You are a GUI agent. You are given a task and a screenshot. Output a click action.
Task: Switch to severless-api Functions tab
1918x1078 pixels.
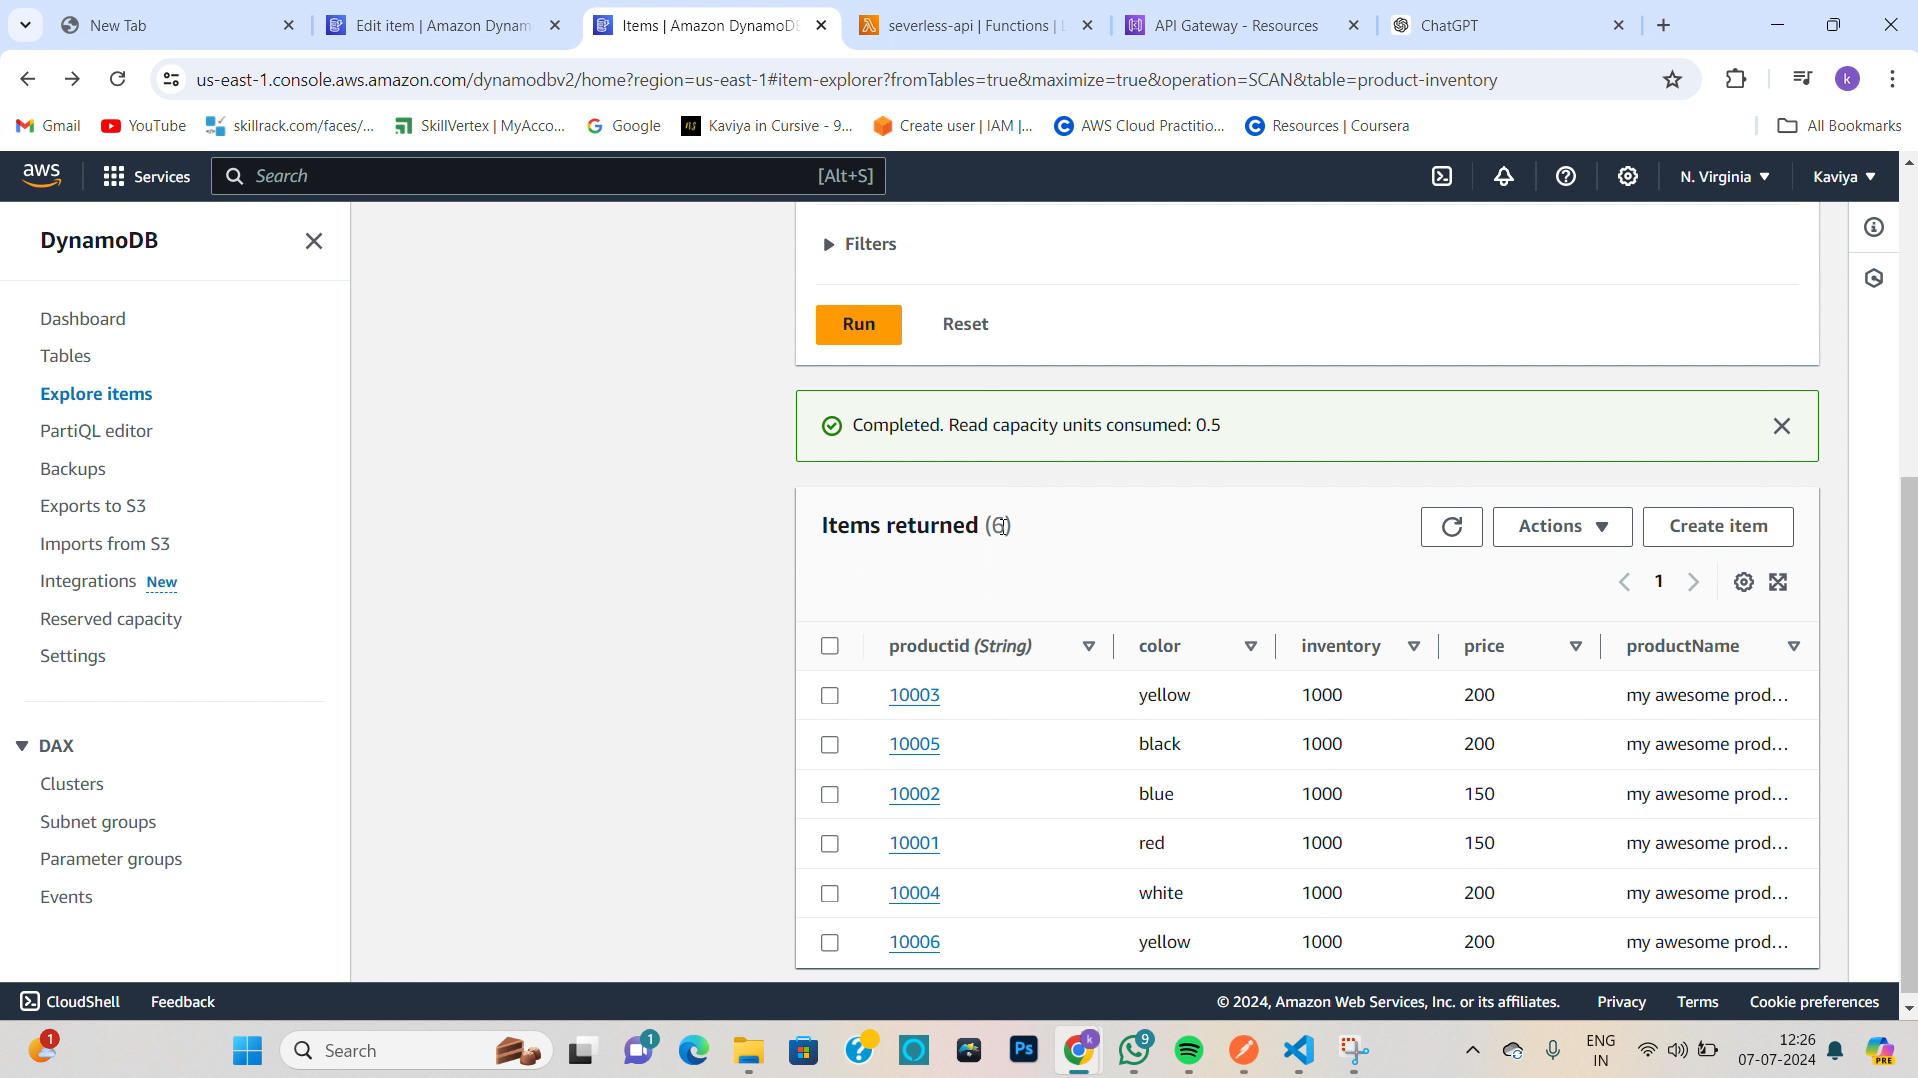tap(976, 26)
